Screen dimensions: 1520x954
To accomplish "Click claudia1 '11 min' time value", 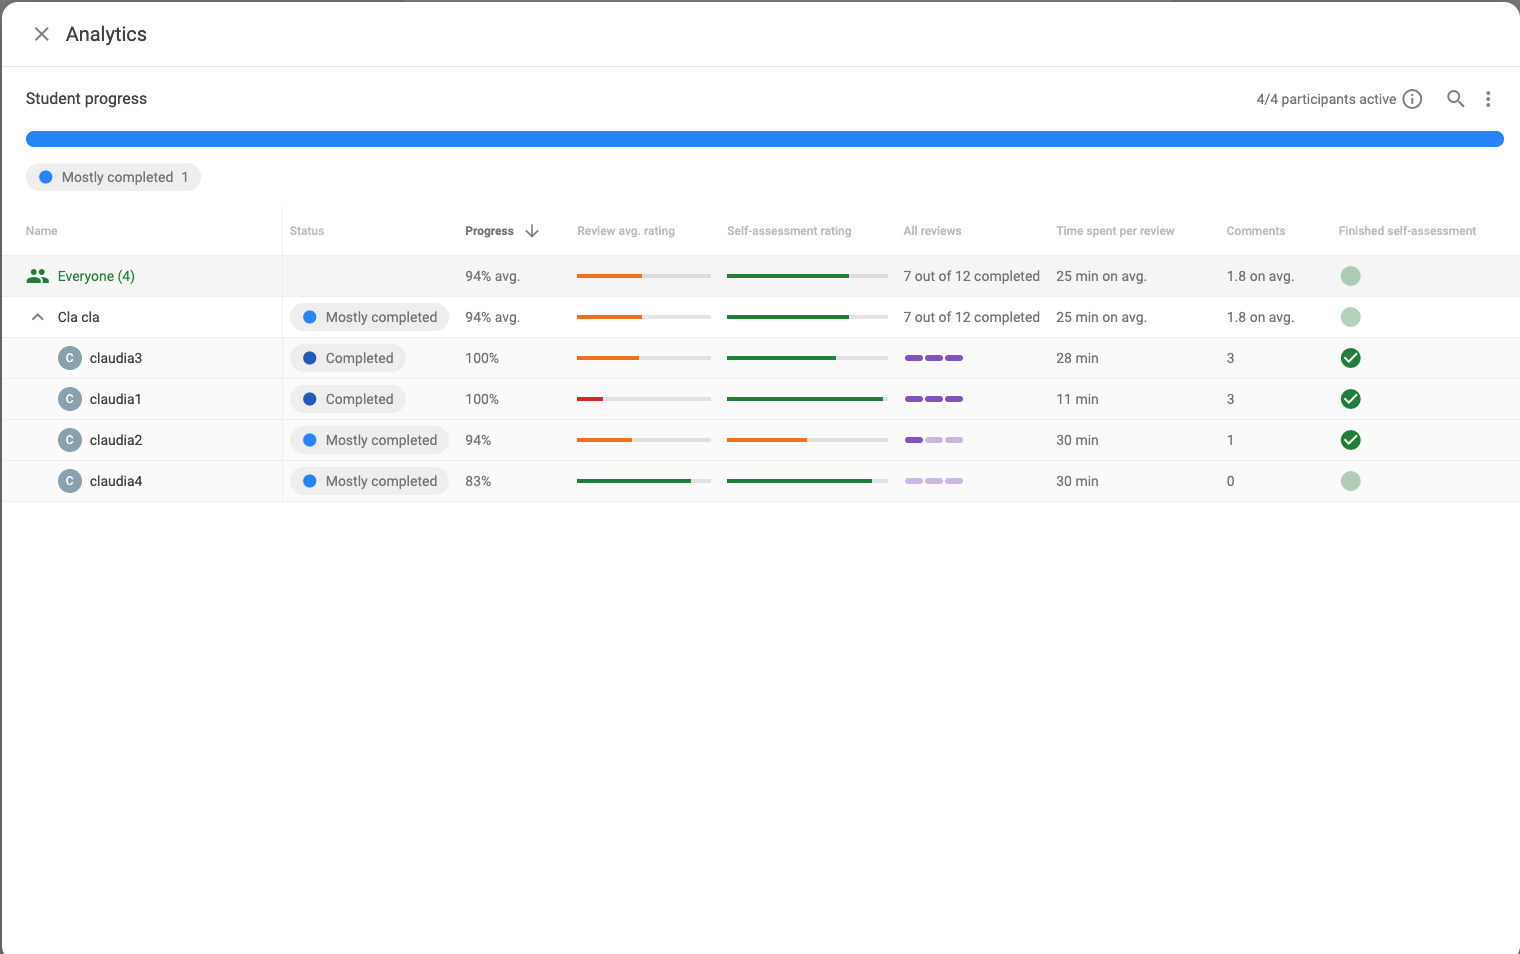I will (x=1077, y=399).
